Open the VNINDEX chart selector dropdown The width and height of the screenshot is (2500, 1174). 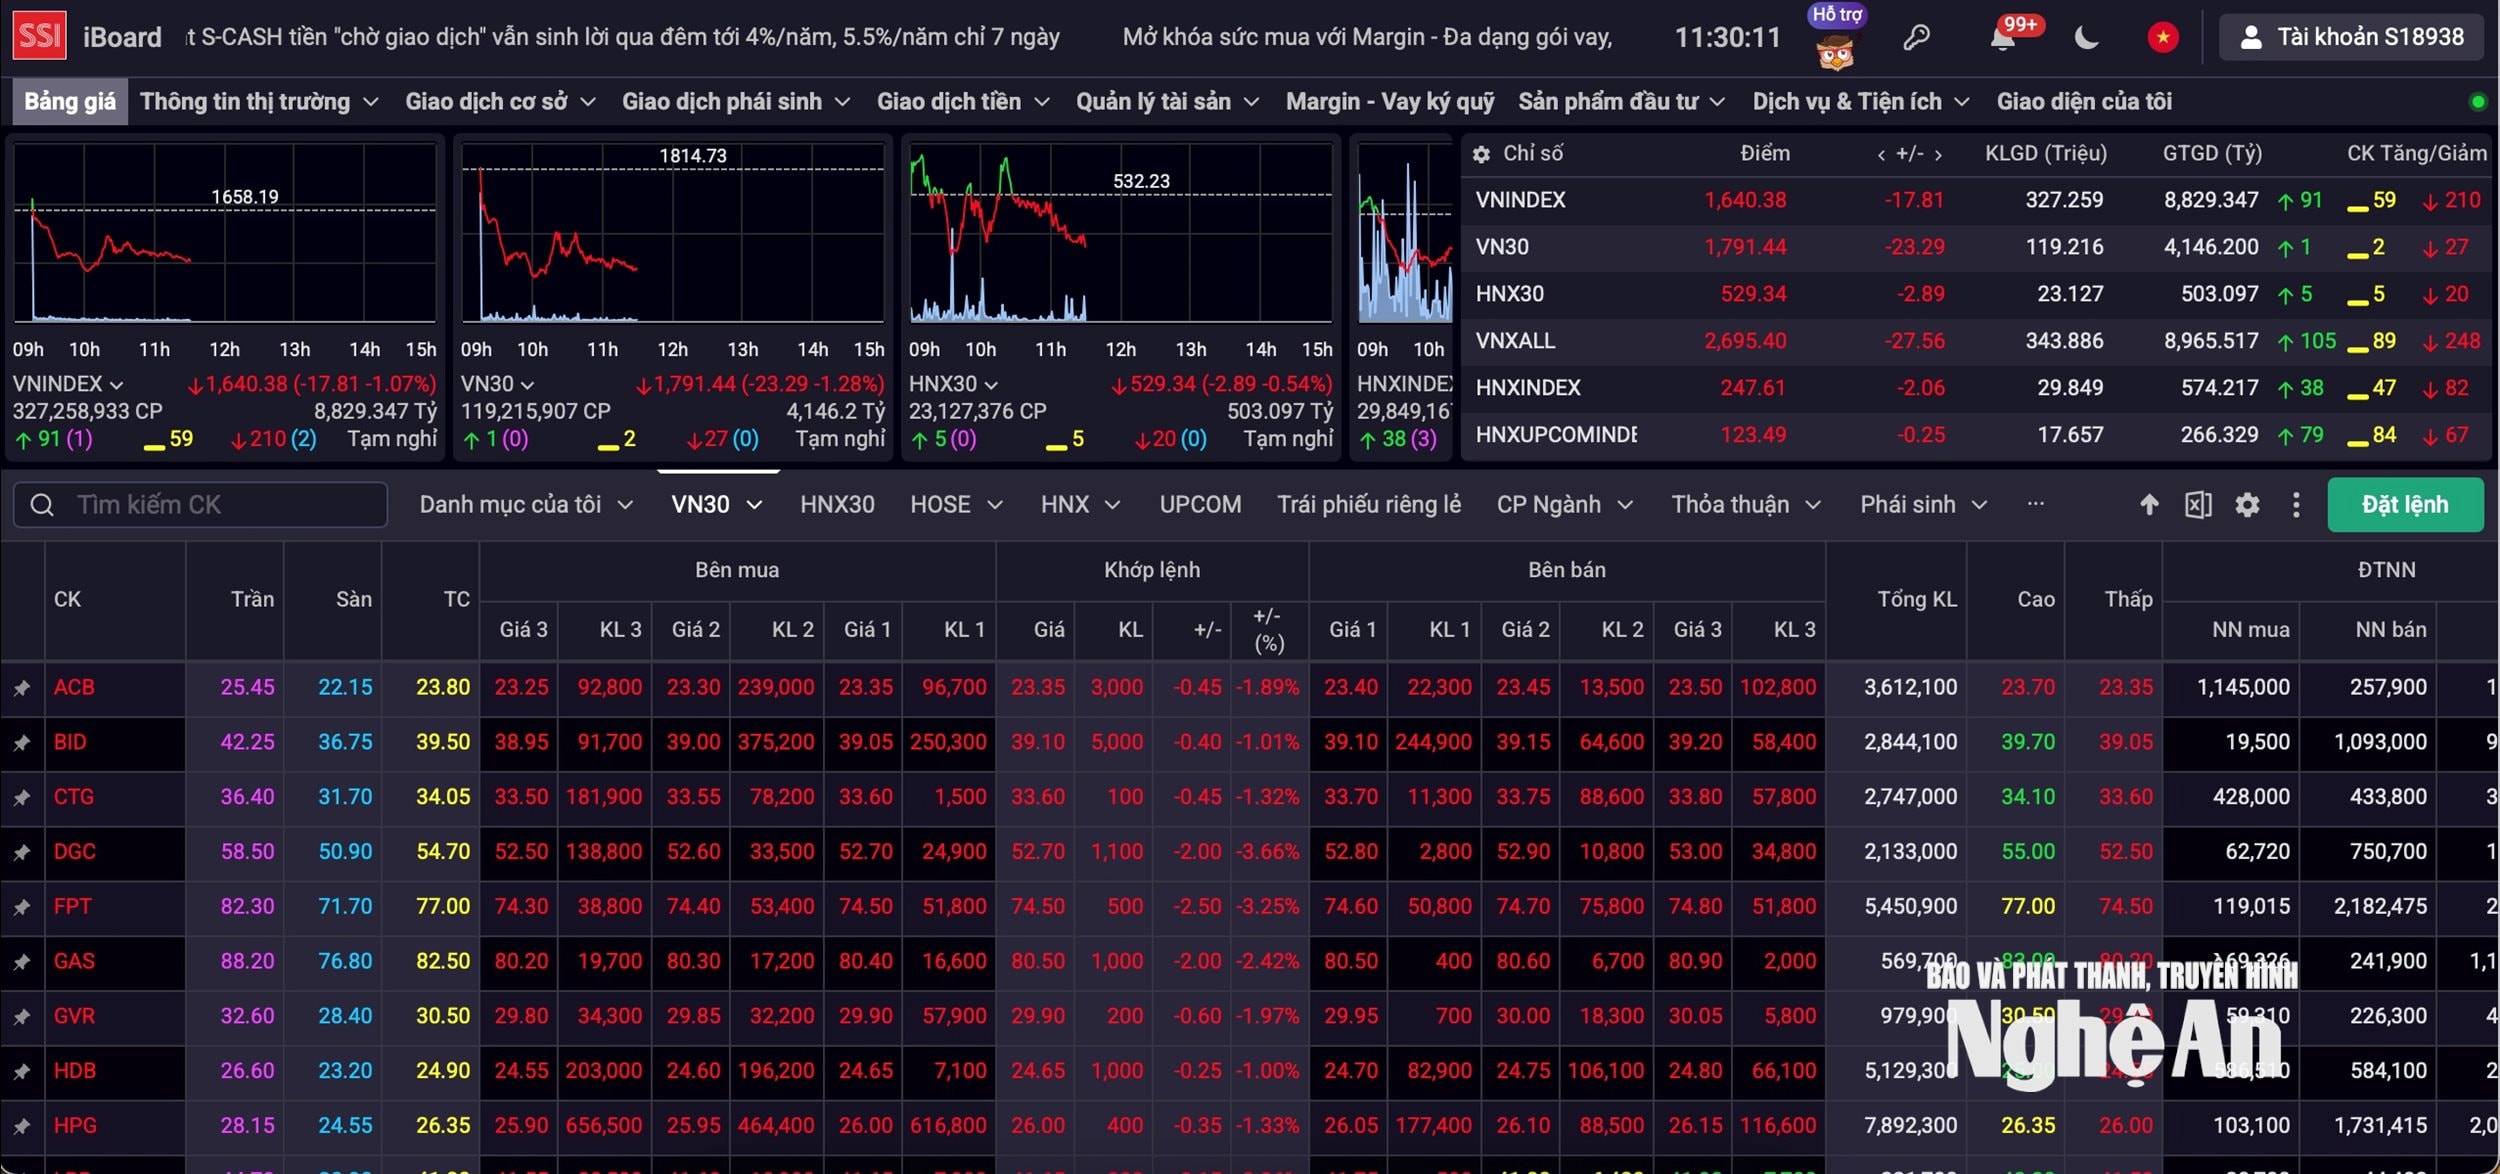coord(68,384)
